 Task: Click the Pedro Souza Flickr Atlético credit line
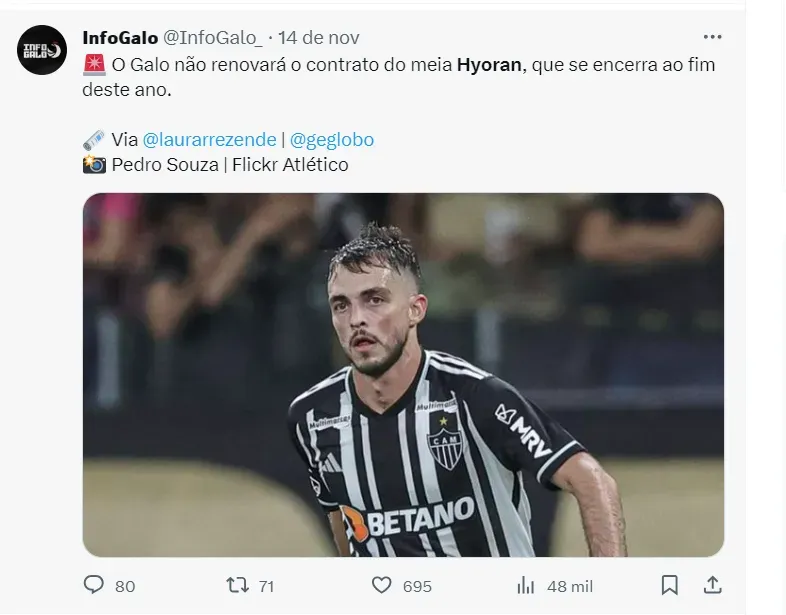(230, 165)
